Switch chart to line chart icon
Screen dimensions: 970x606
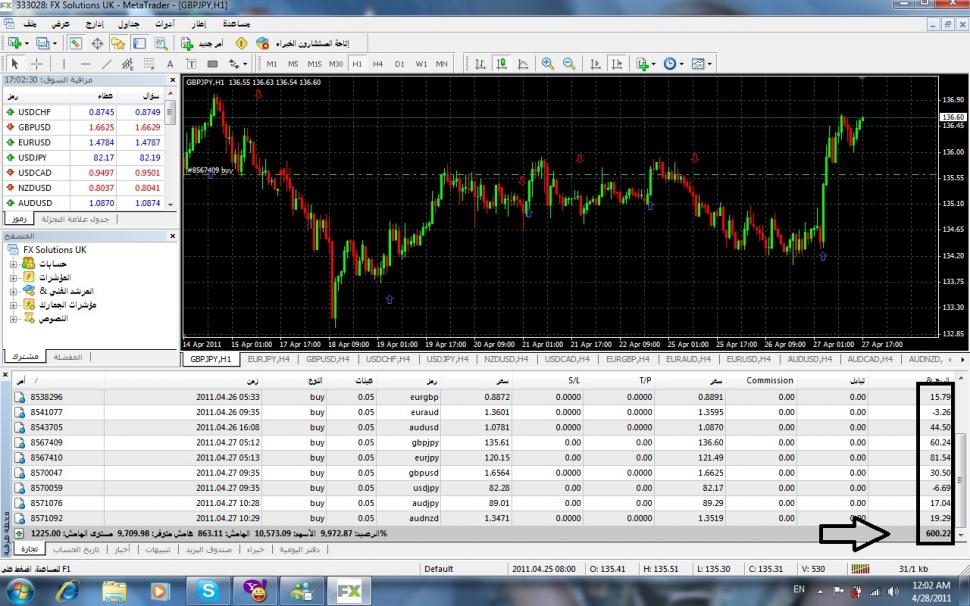(x=522, y=63)
